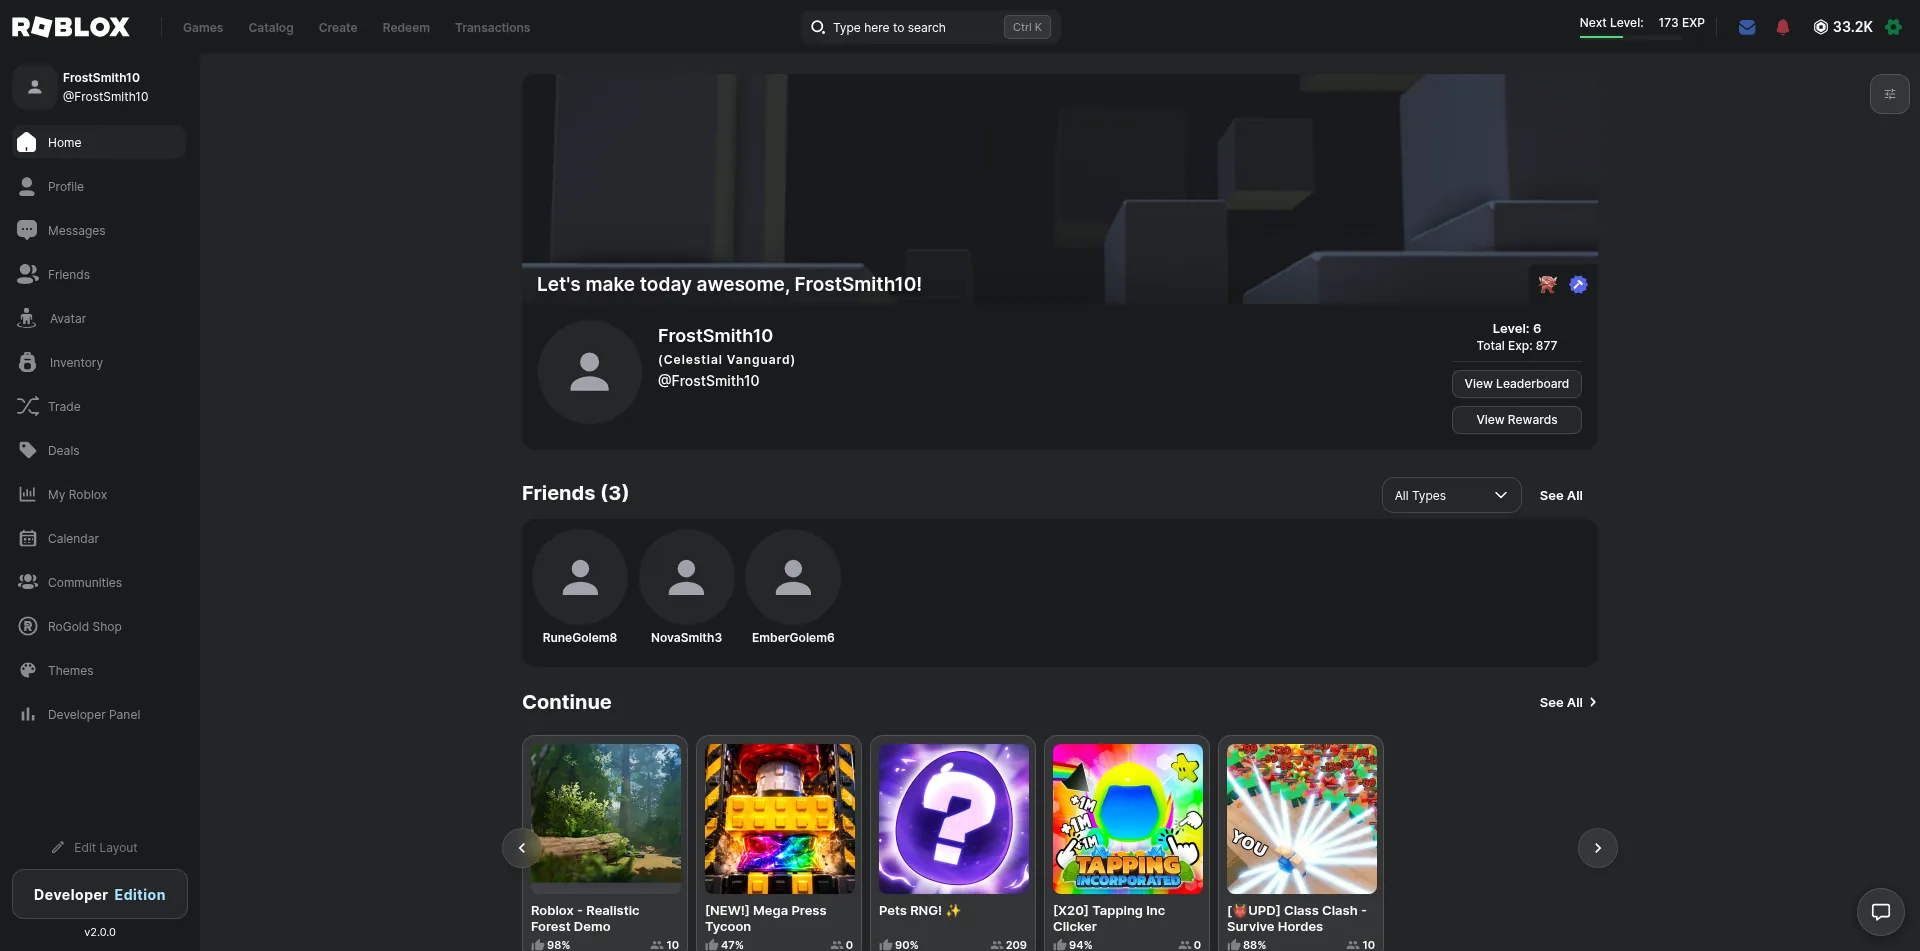Click the View Rewards button
The width and height of the screenshot is (1920, 951).
pyautogui.click(x=1516, y=420)
